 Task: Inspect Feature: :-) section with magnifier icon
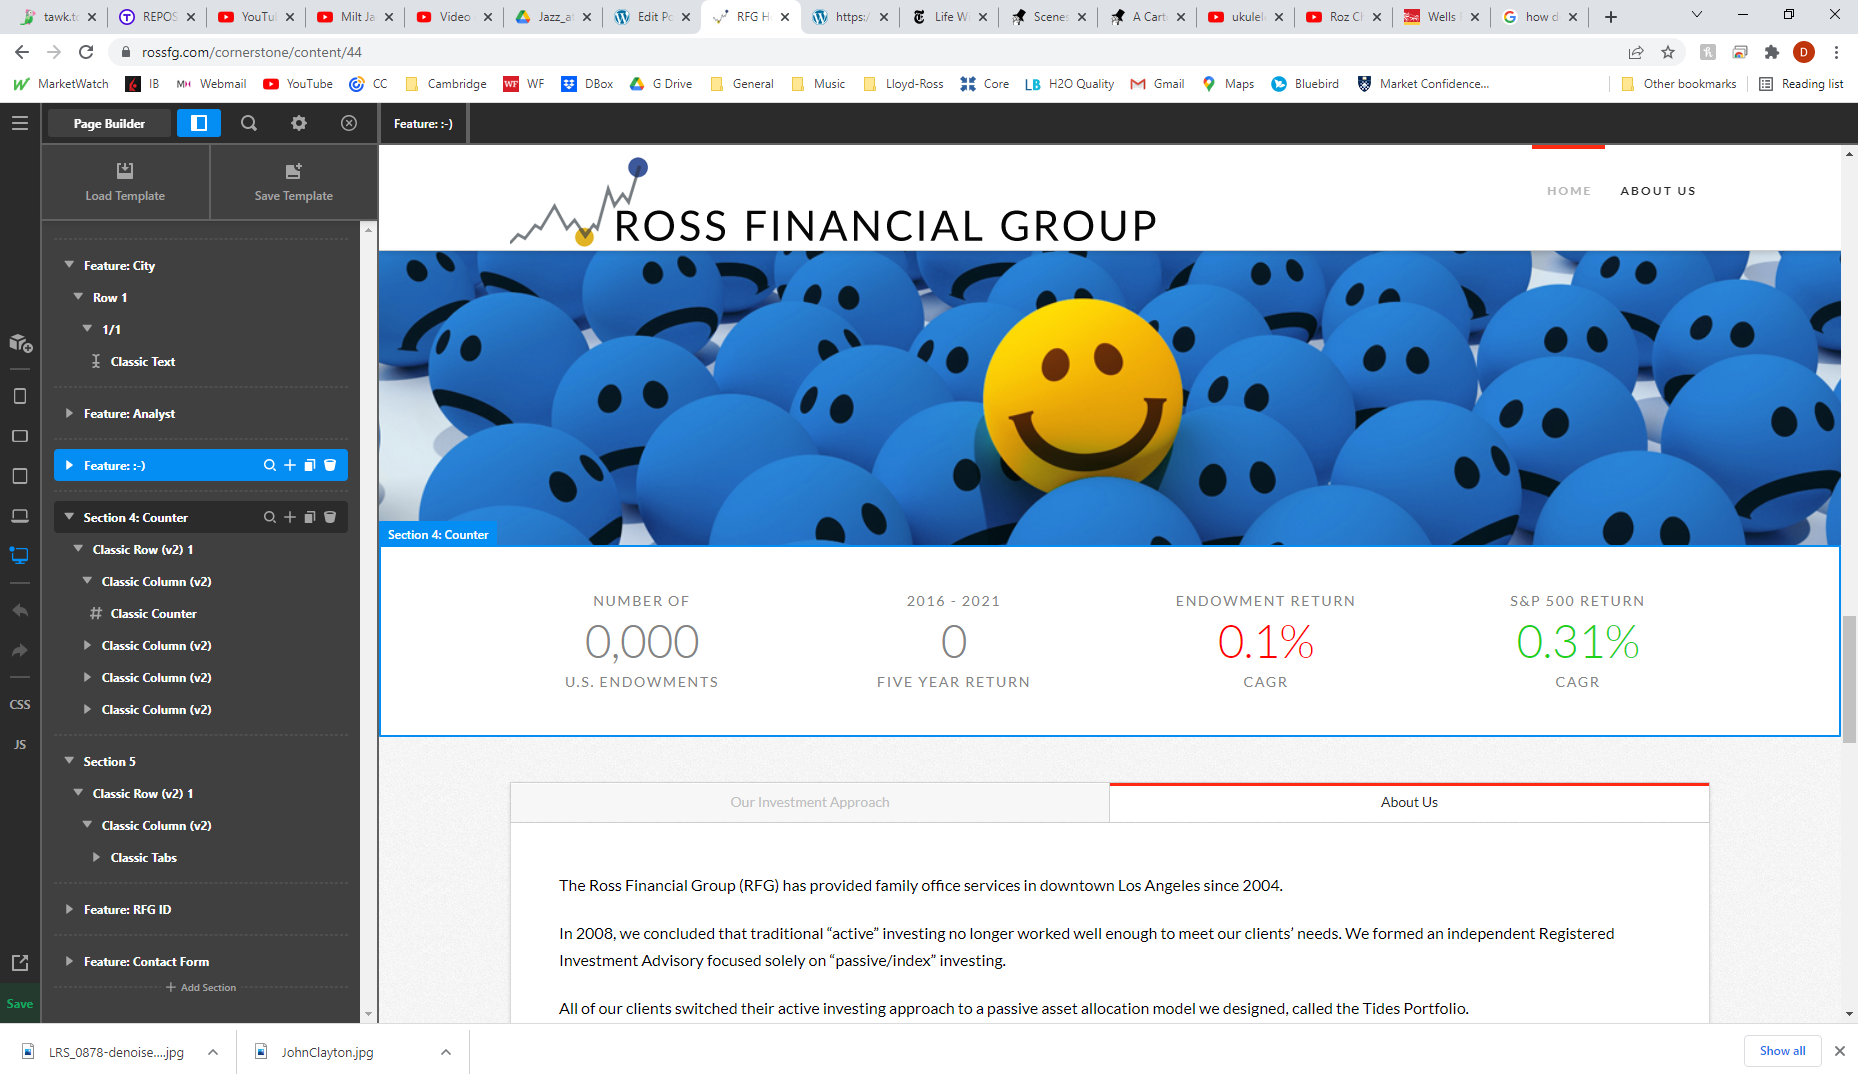tap(270, 465)
